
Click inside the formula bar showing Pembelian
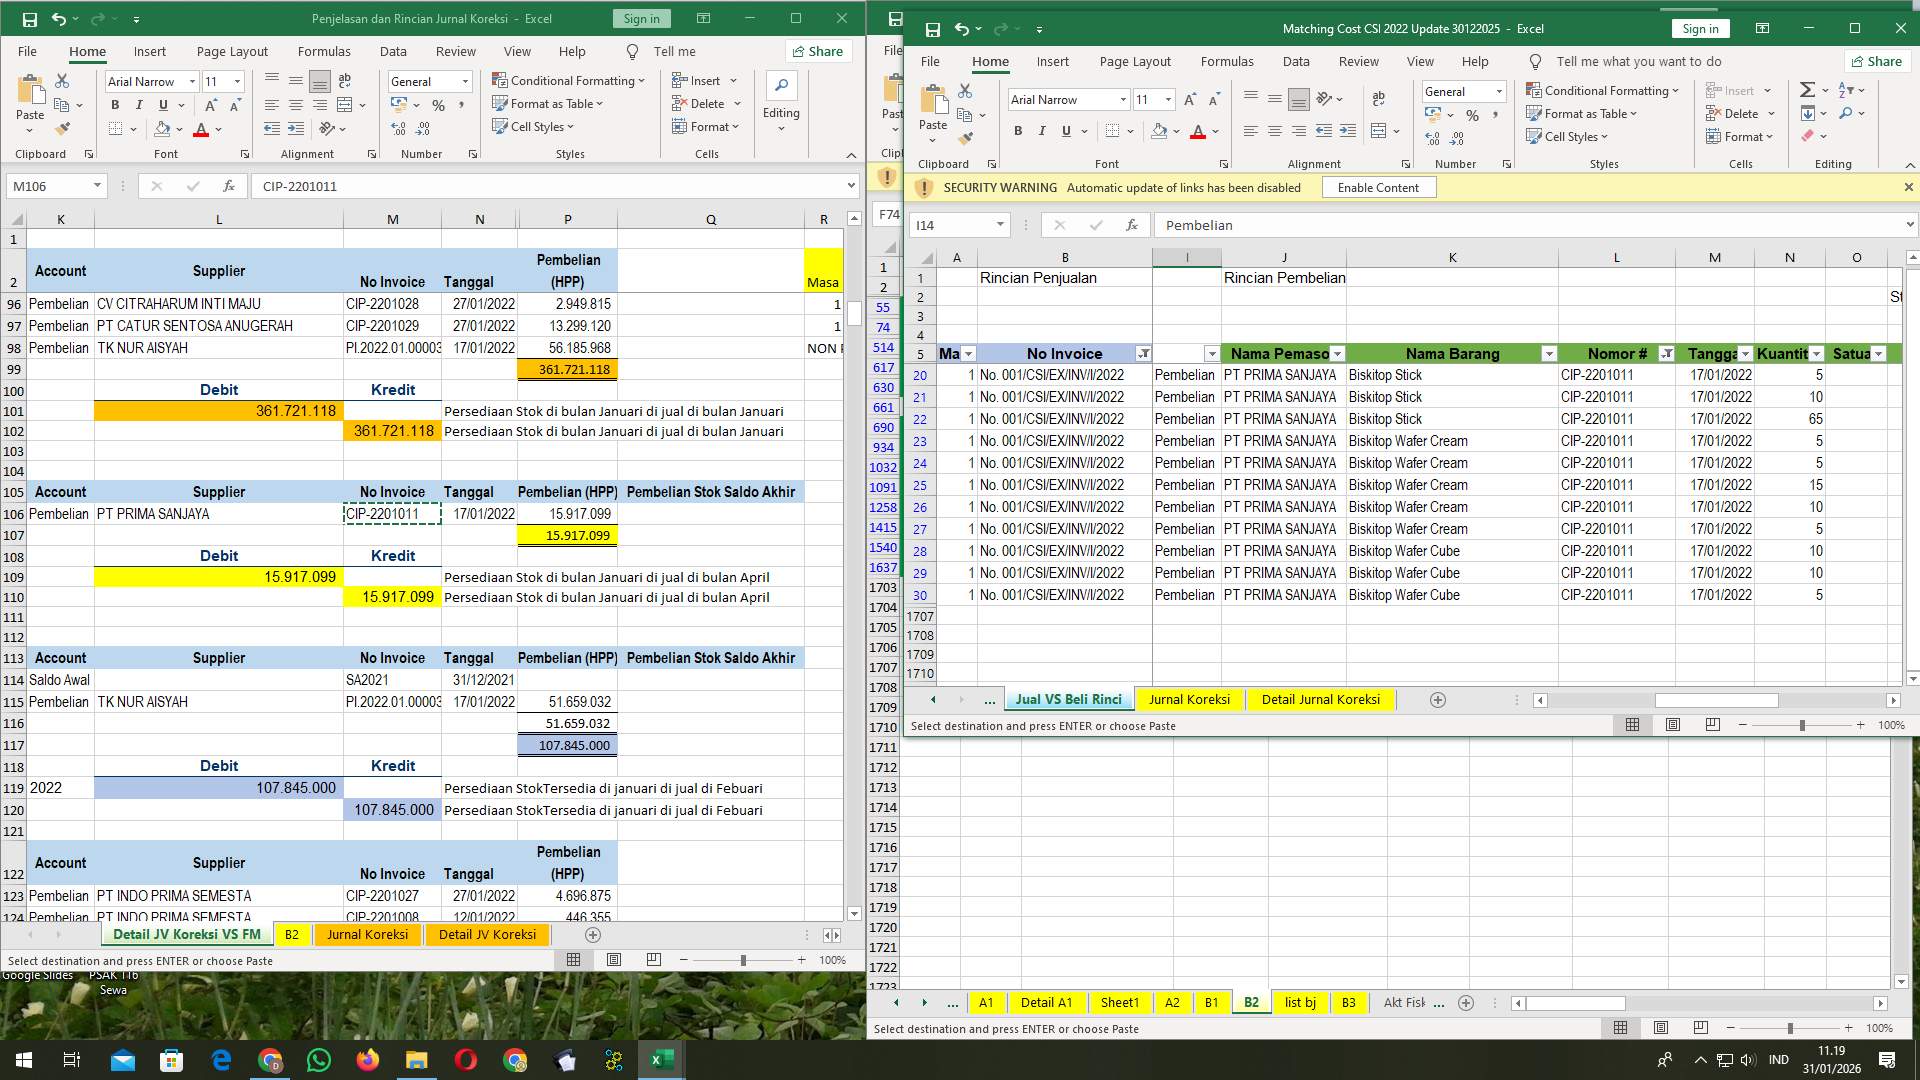tap(1400, 225)
